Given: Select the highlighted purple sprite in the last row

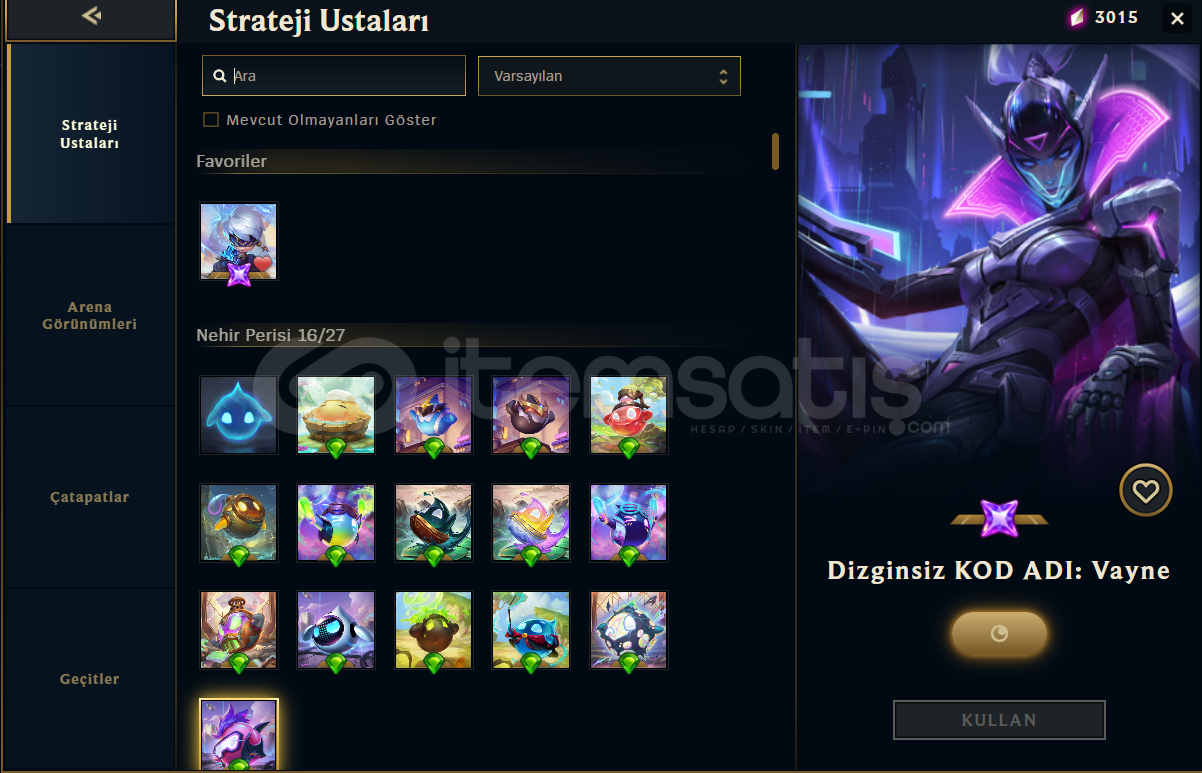Looking at the screenshot, I should point(238,735).
